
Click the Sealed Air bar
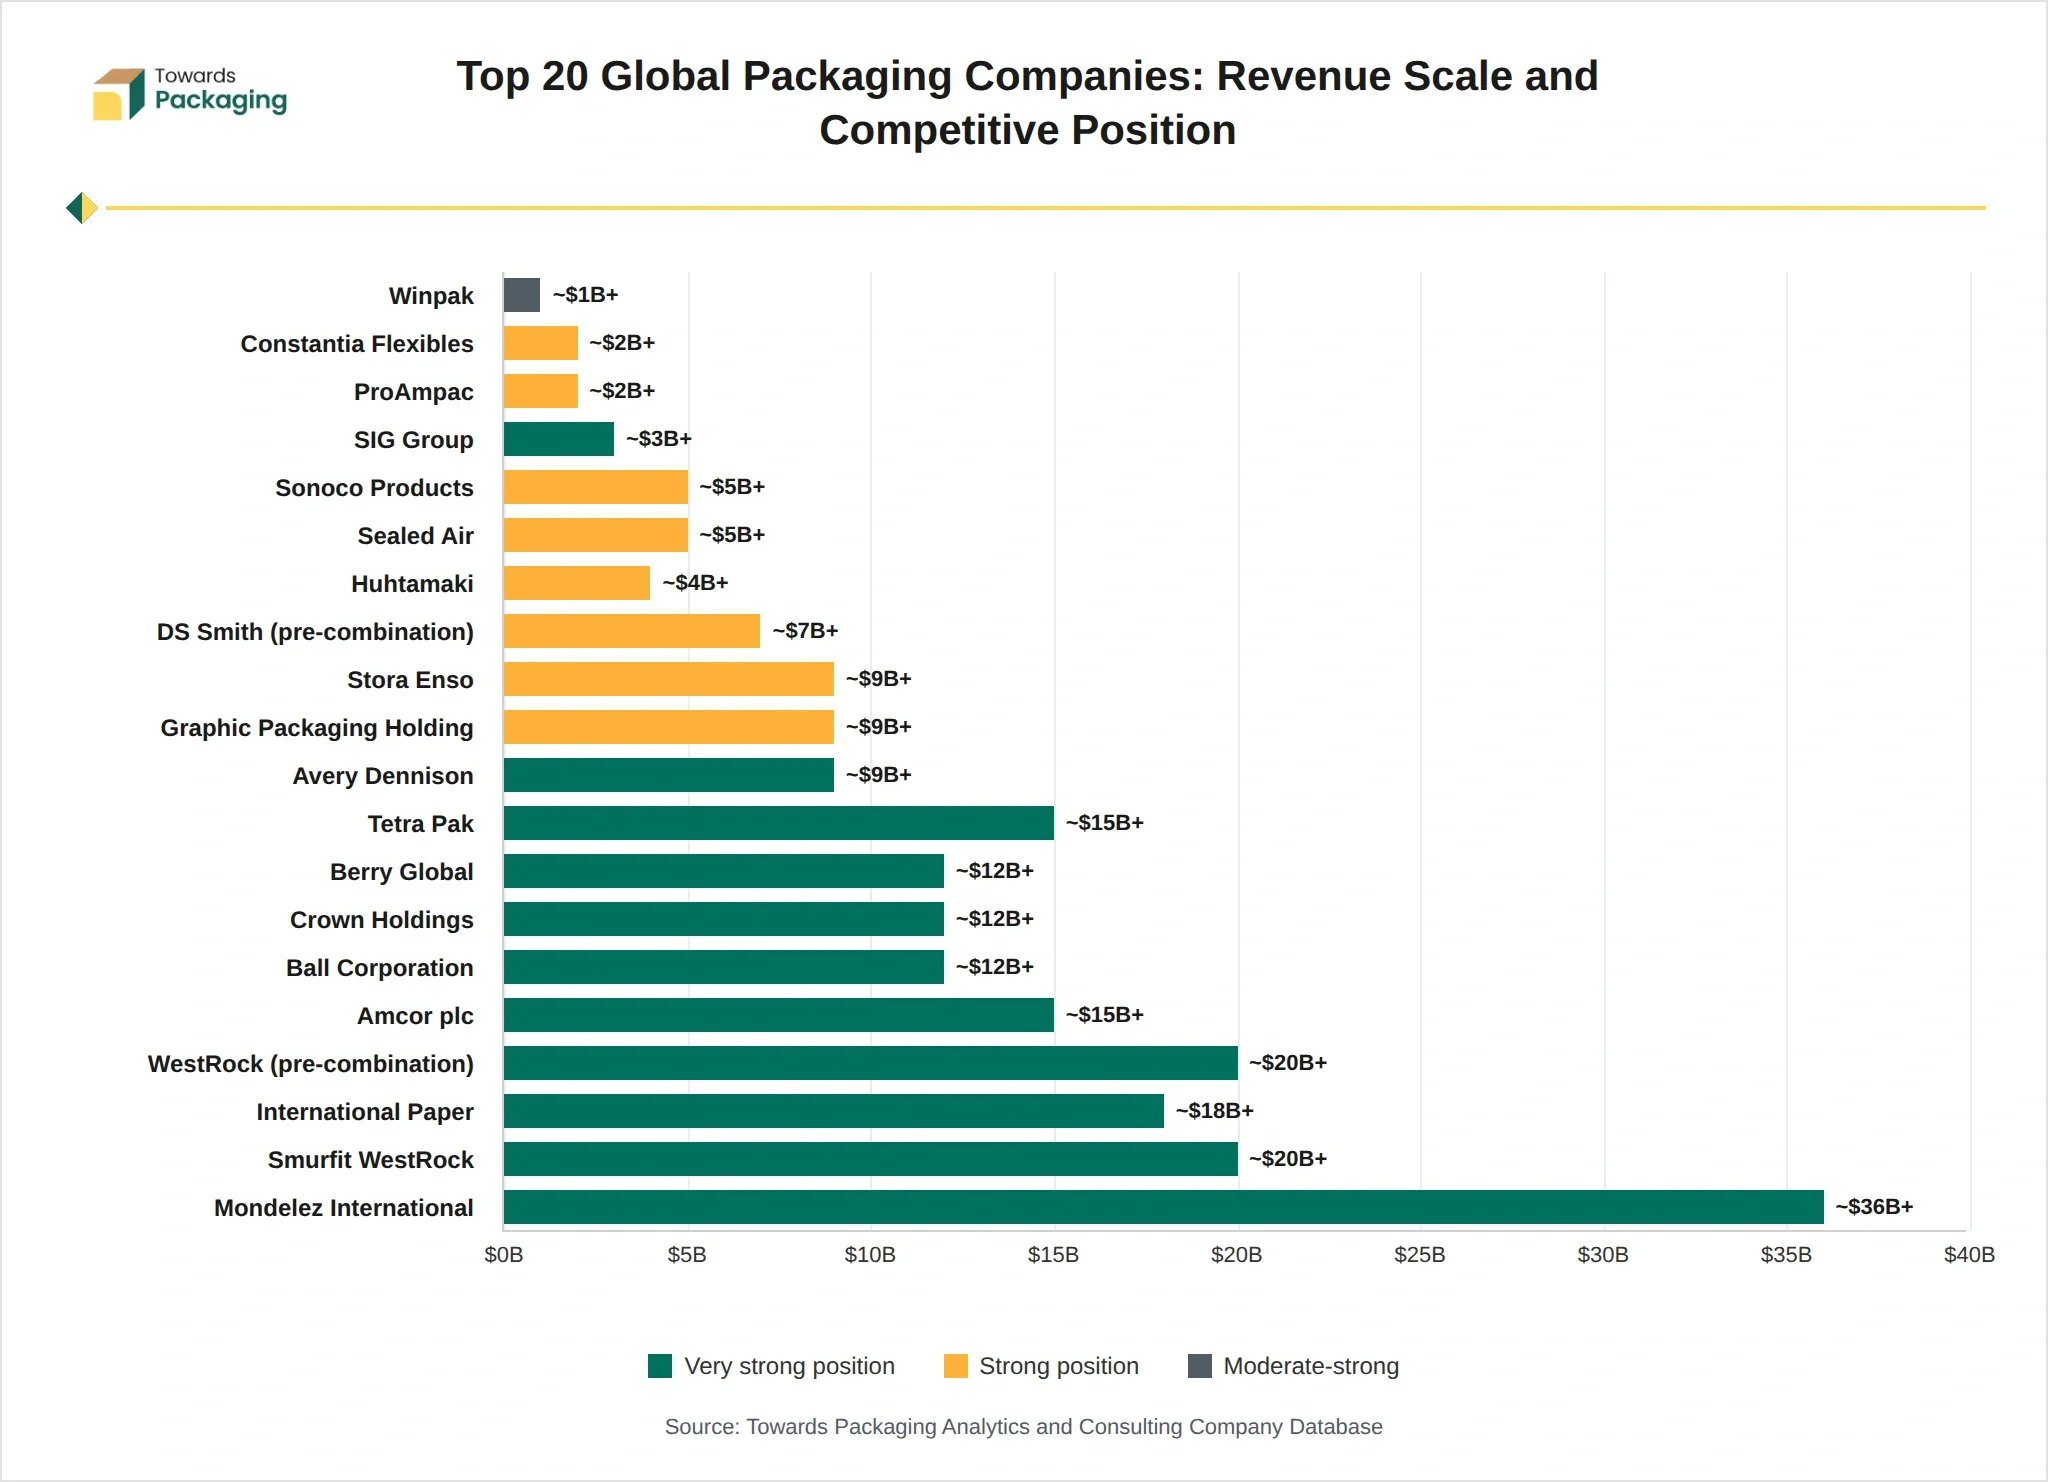click(596, 535)
